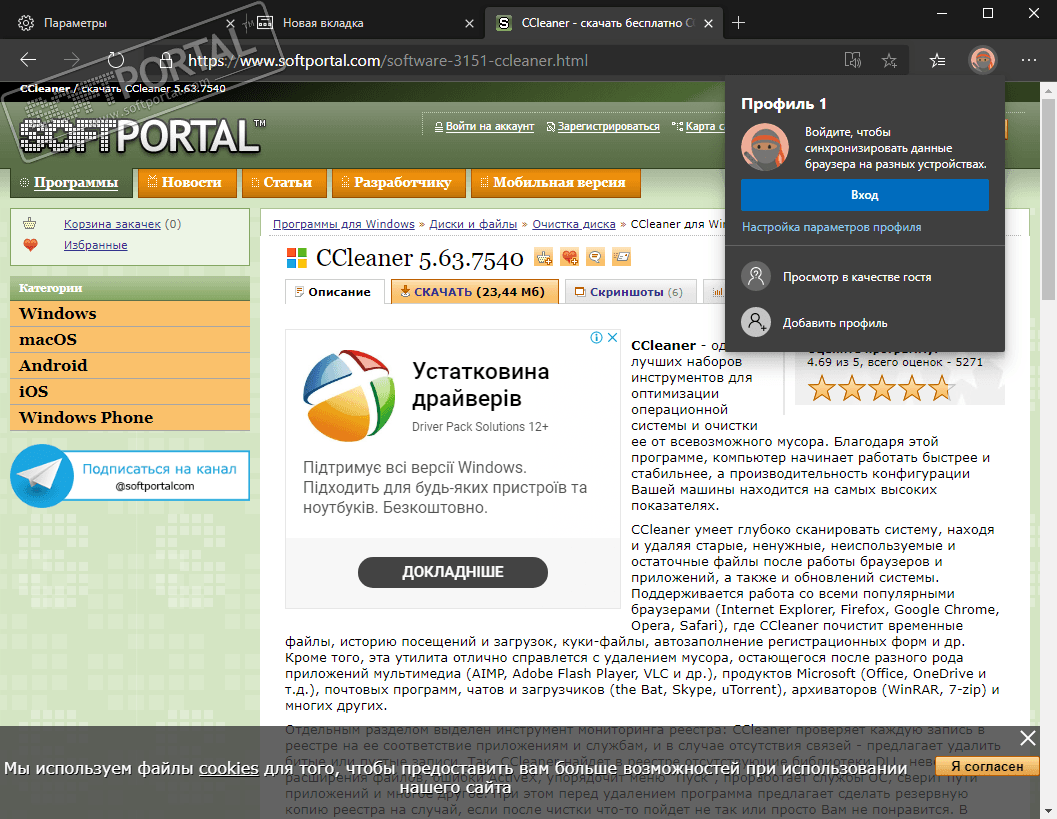Open a new tab with plus button
The image size is (1057, 819).
click(739, 23)
